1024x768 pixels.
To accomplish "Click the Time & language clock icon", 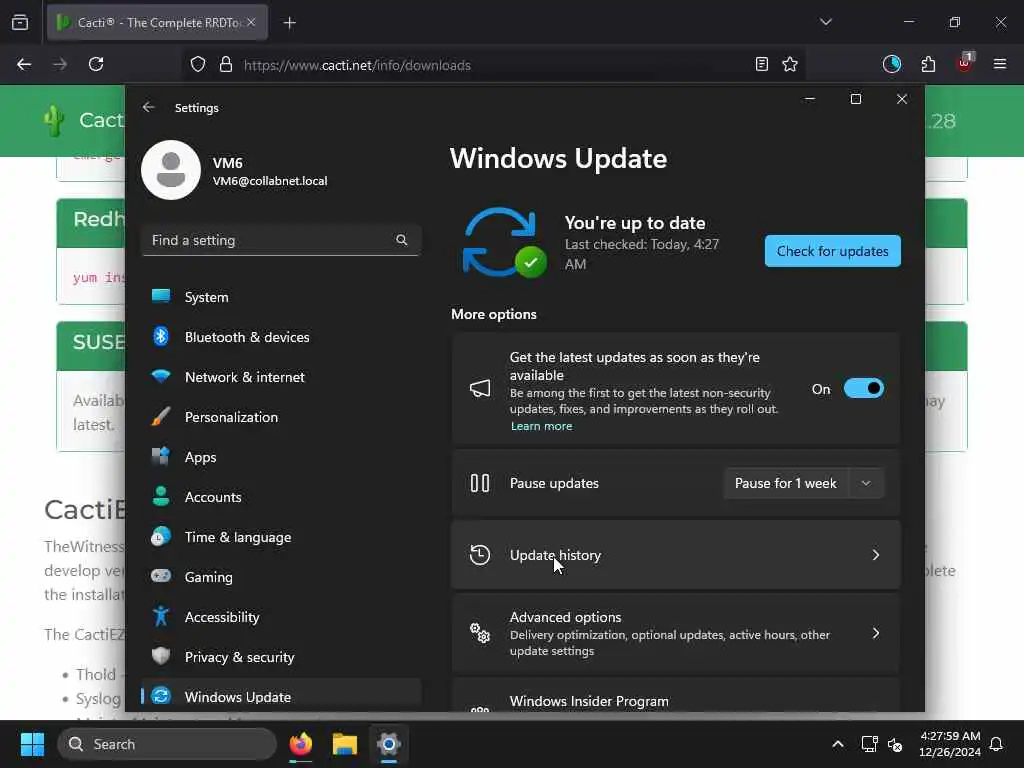I will pos(161,537).
